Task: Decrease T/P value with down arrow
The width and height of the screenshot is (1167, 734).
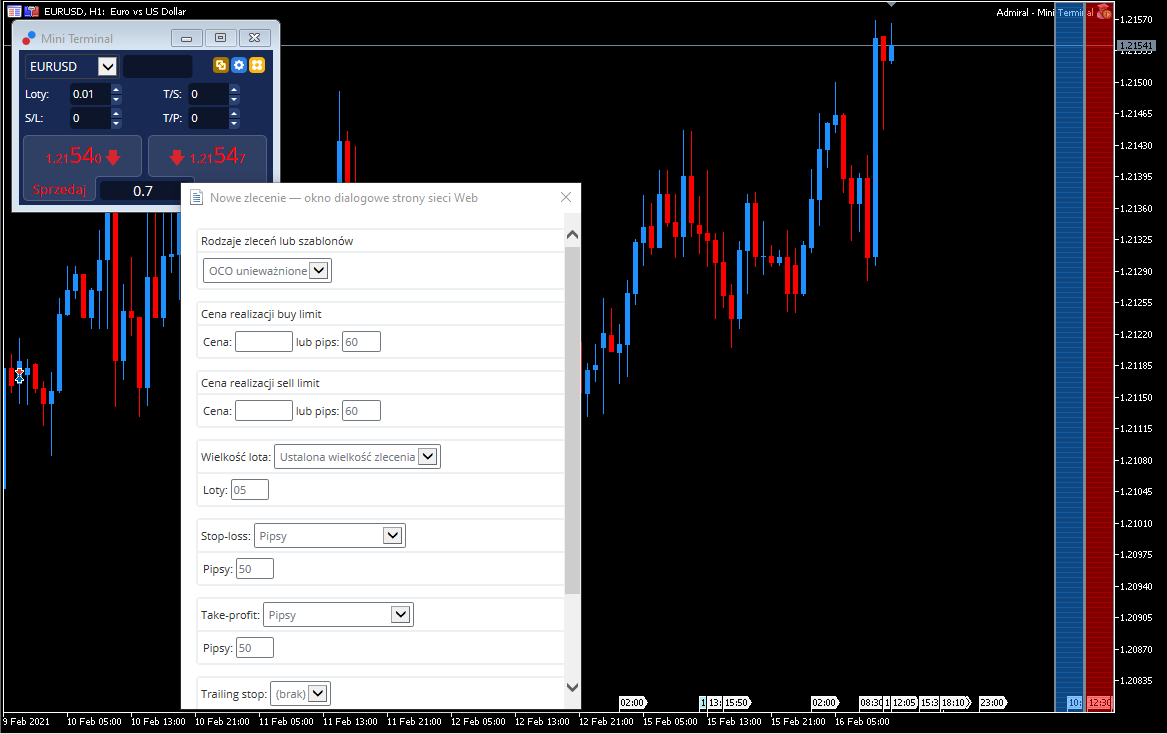Action: [234, 123]
